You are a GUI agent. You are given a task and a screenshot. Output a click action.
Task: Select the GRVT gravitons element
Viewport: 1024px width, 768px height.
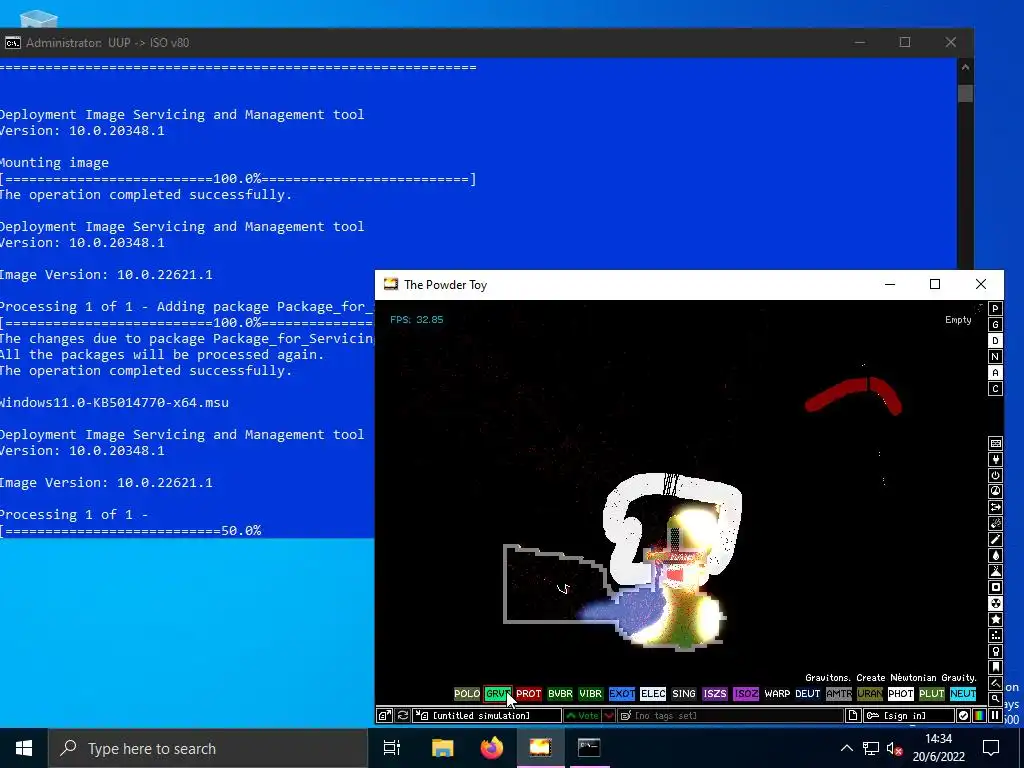[498, 694]
